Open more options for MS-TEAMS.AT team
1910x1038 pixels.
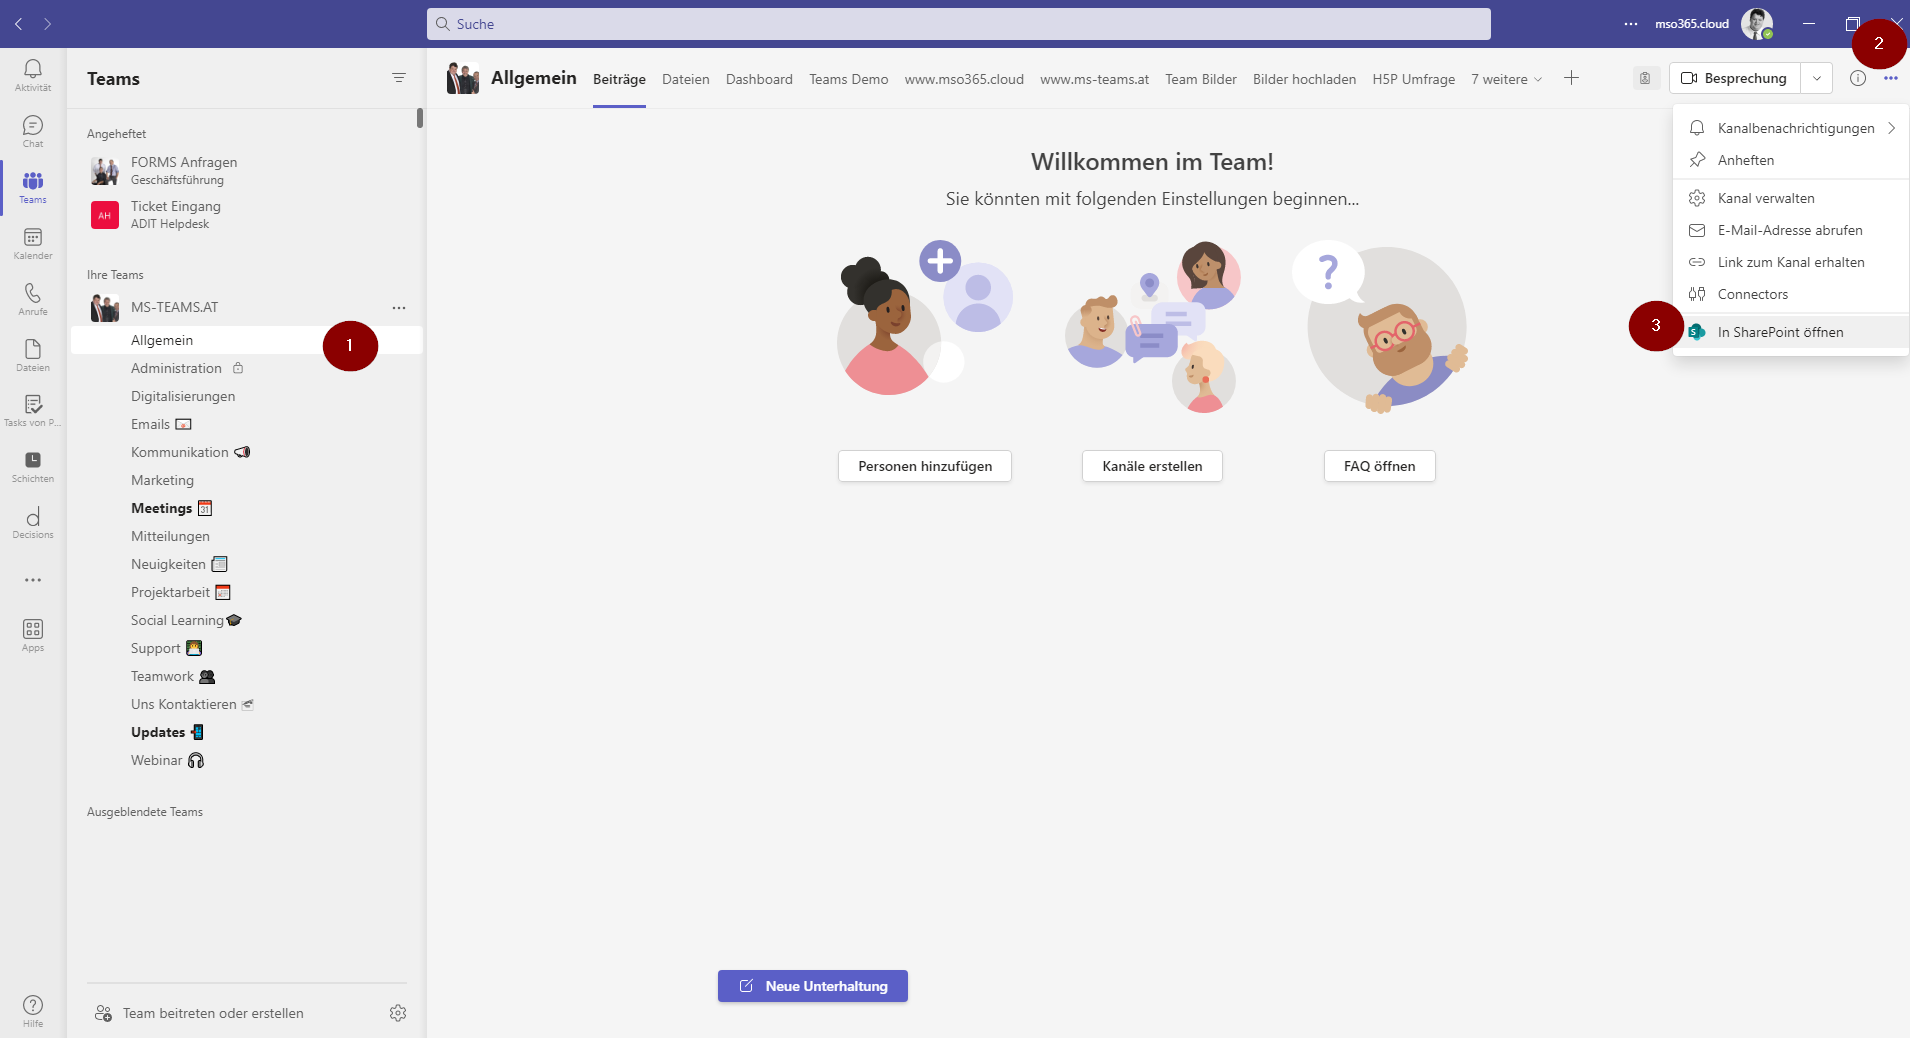click(399, 308)
